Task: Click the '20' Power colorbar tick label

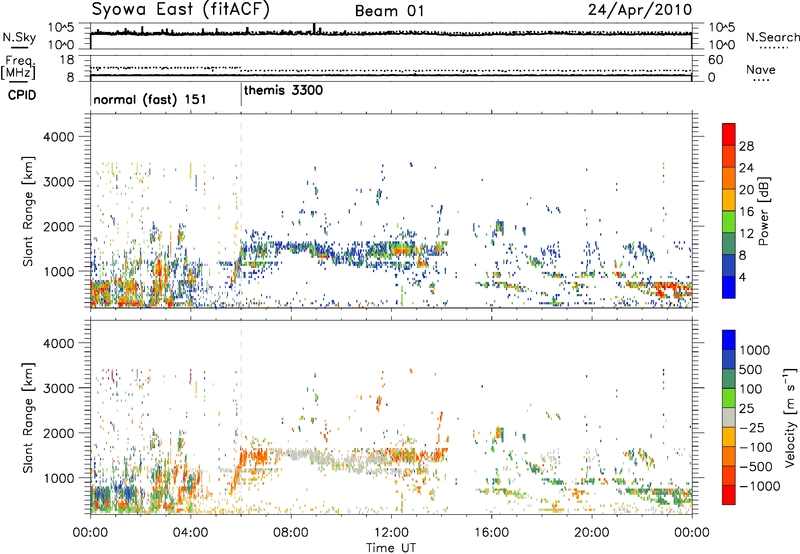Action: (x=746, y=190)
